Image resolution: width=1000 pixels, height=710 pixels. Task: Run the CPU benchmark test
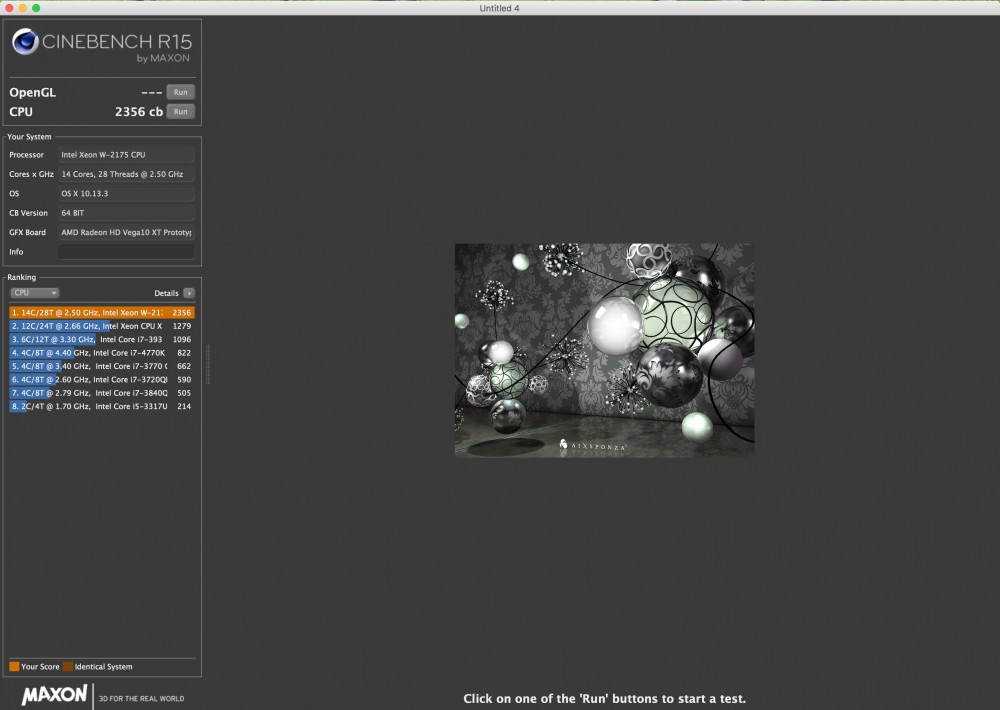(x=180, y=112)
